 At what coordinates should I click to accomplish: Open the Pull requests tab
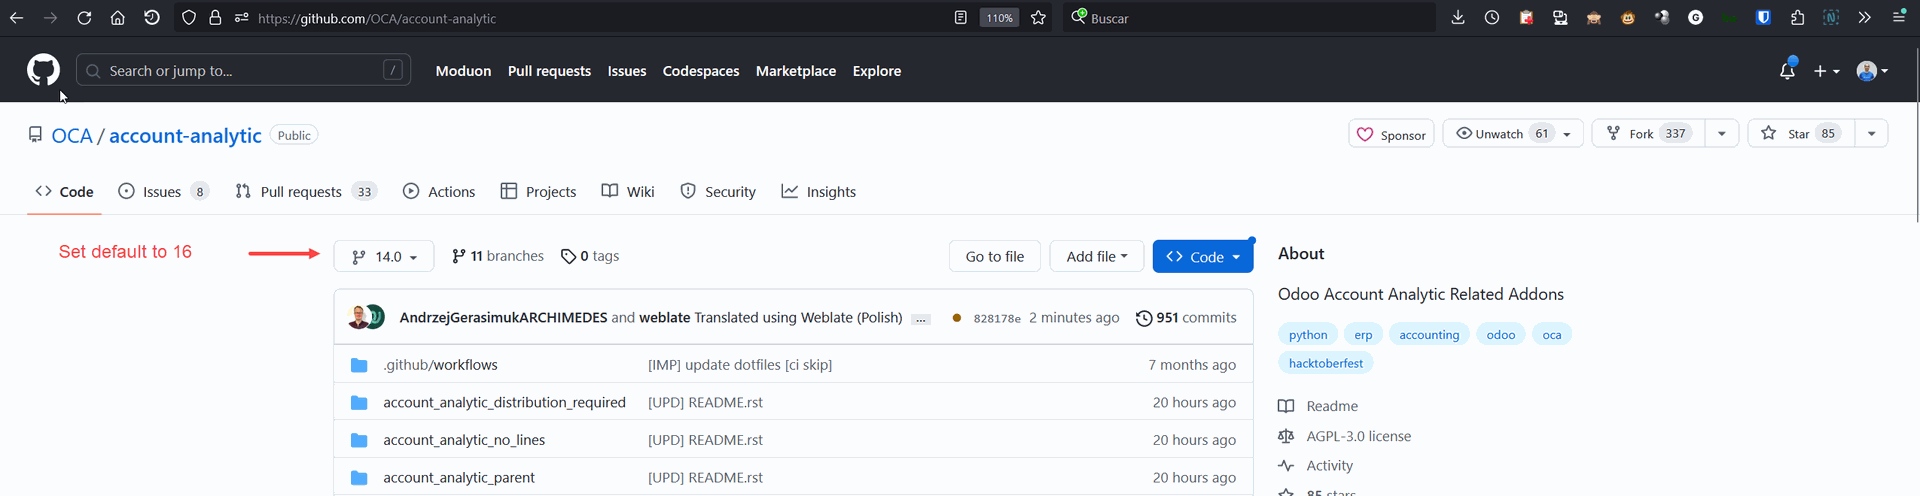click(301, 192)
